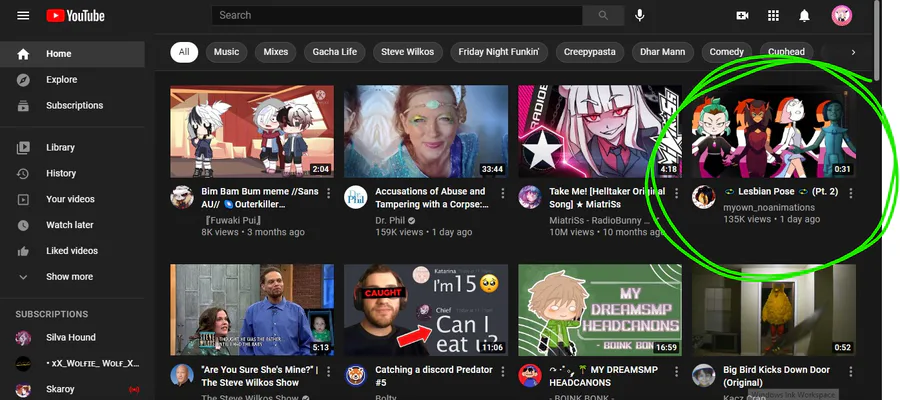Open the Steve Wilkos 5:13 thumbnail
The image size is (900, 400).
tap(252, 310)
